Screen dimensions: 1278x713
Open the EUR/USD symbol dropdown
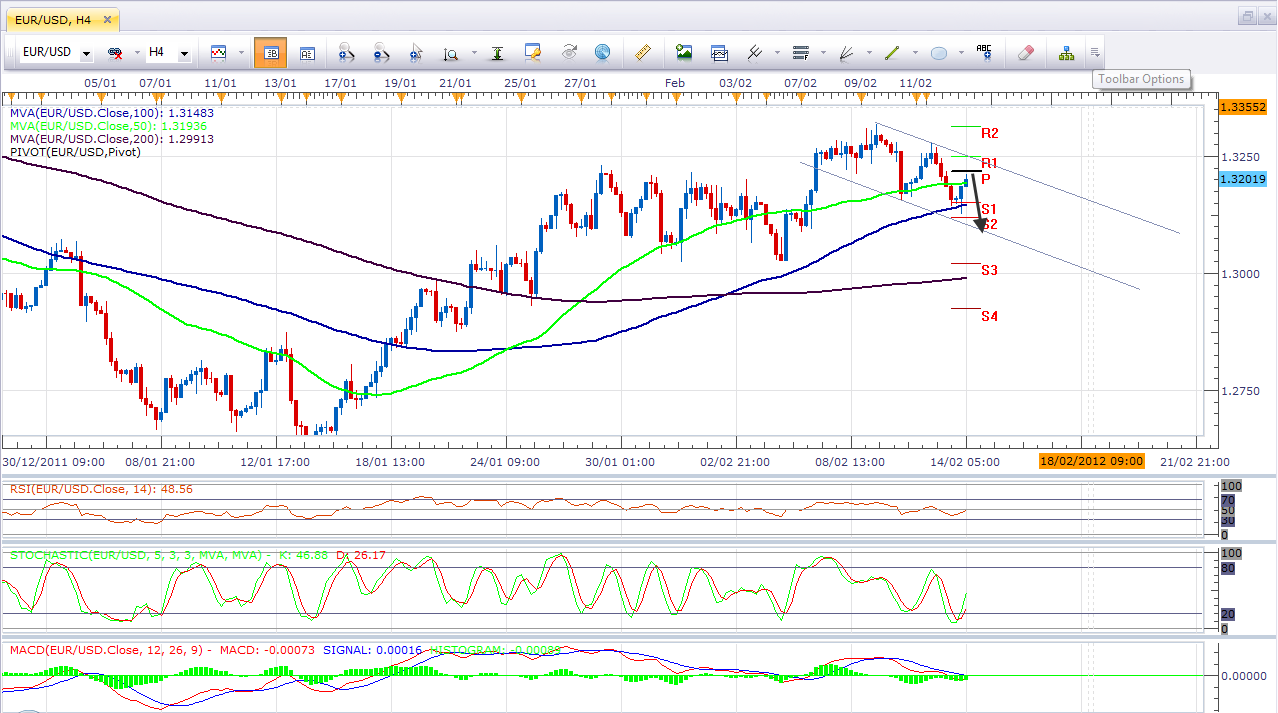(87, 53)
